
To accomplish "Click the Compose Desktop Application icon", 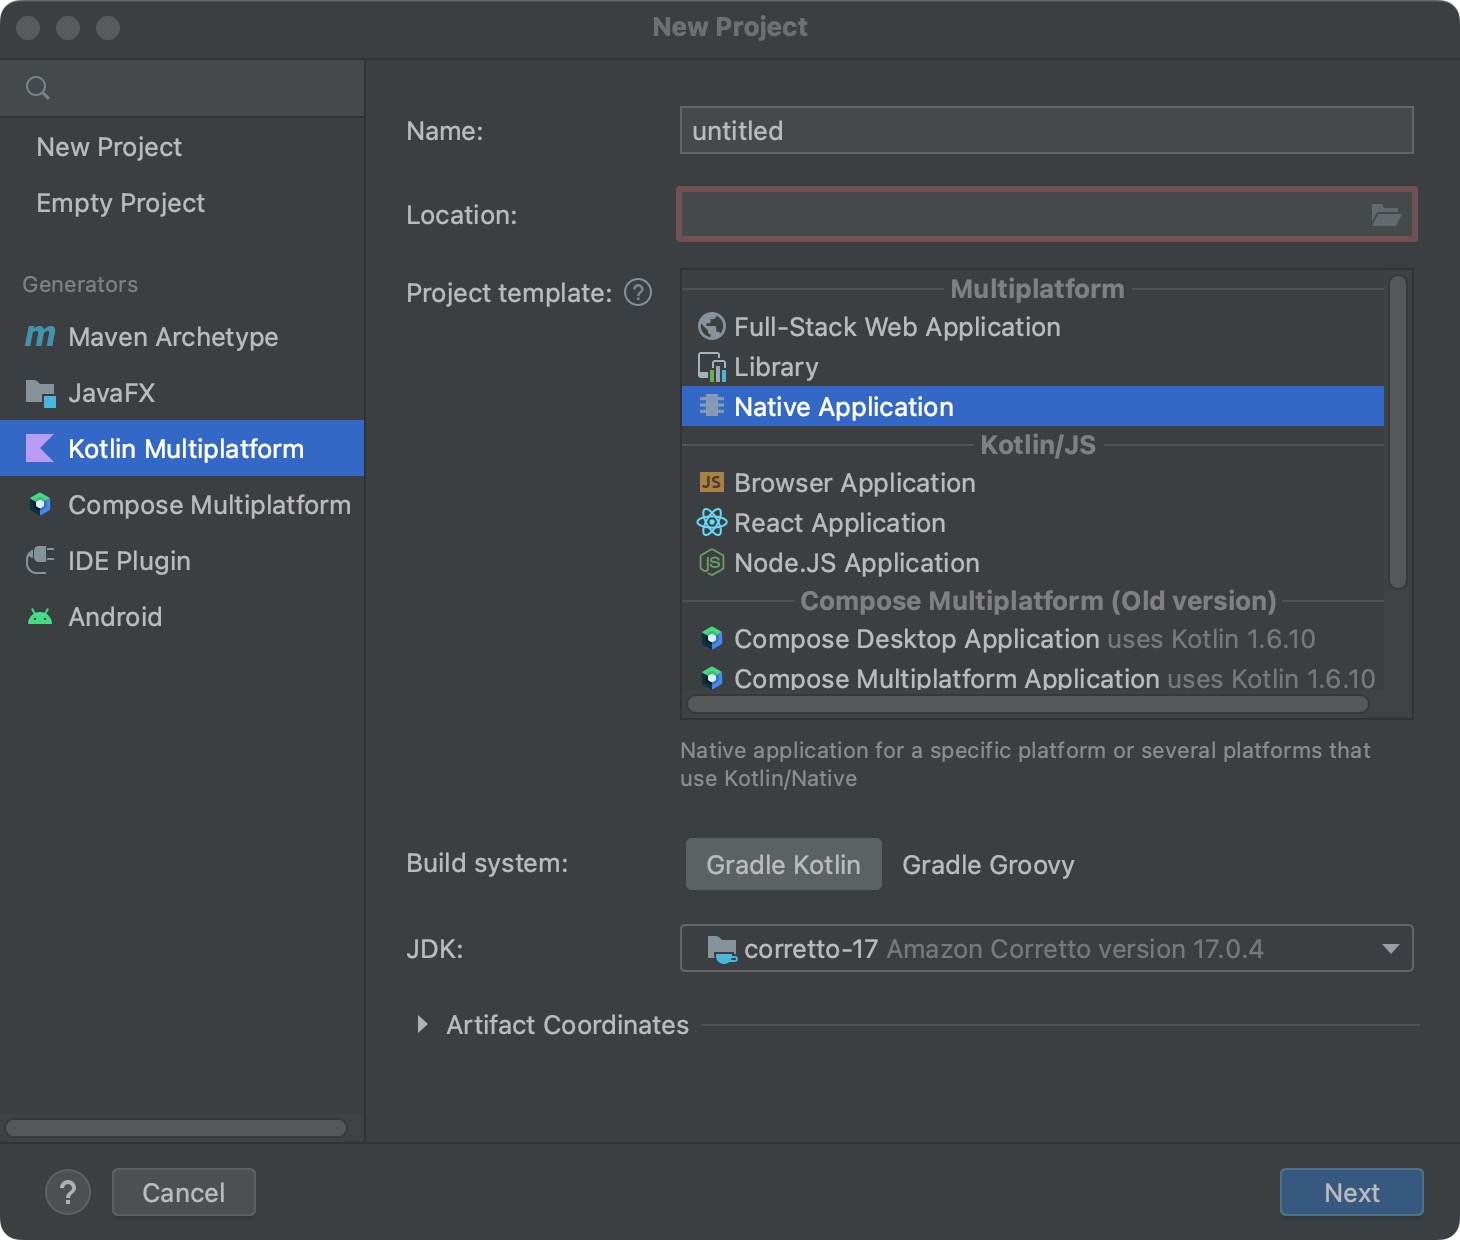I will [712, 638].
